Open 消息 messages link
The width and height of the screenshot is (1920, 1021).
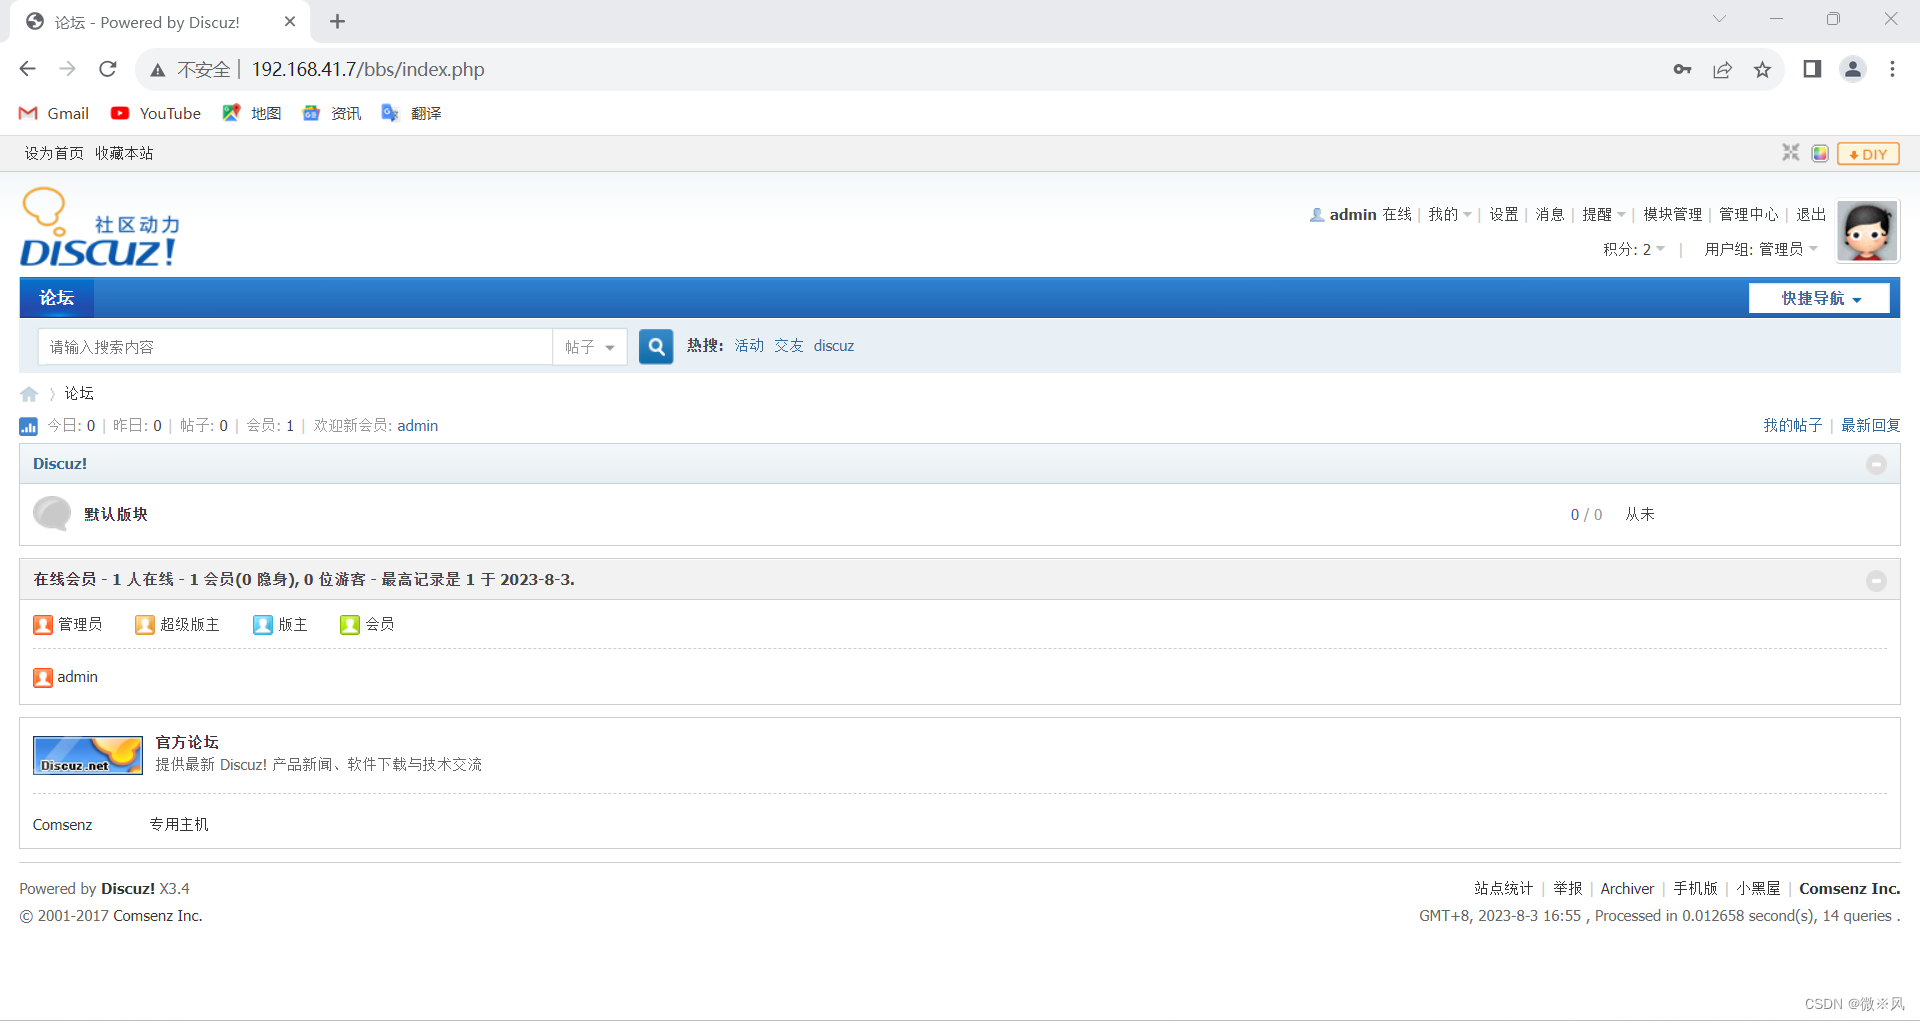(x=1550, y=214)
